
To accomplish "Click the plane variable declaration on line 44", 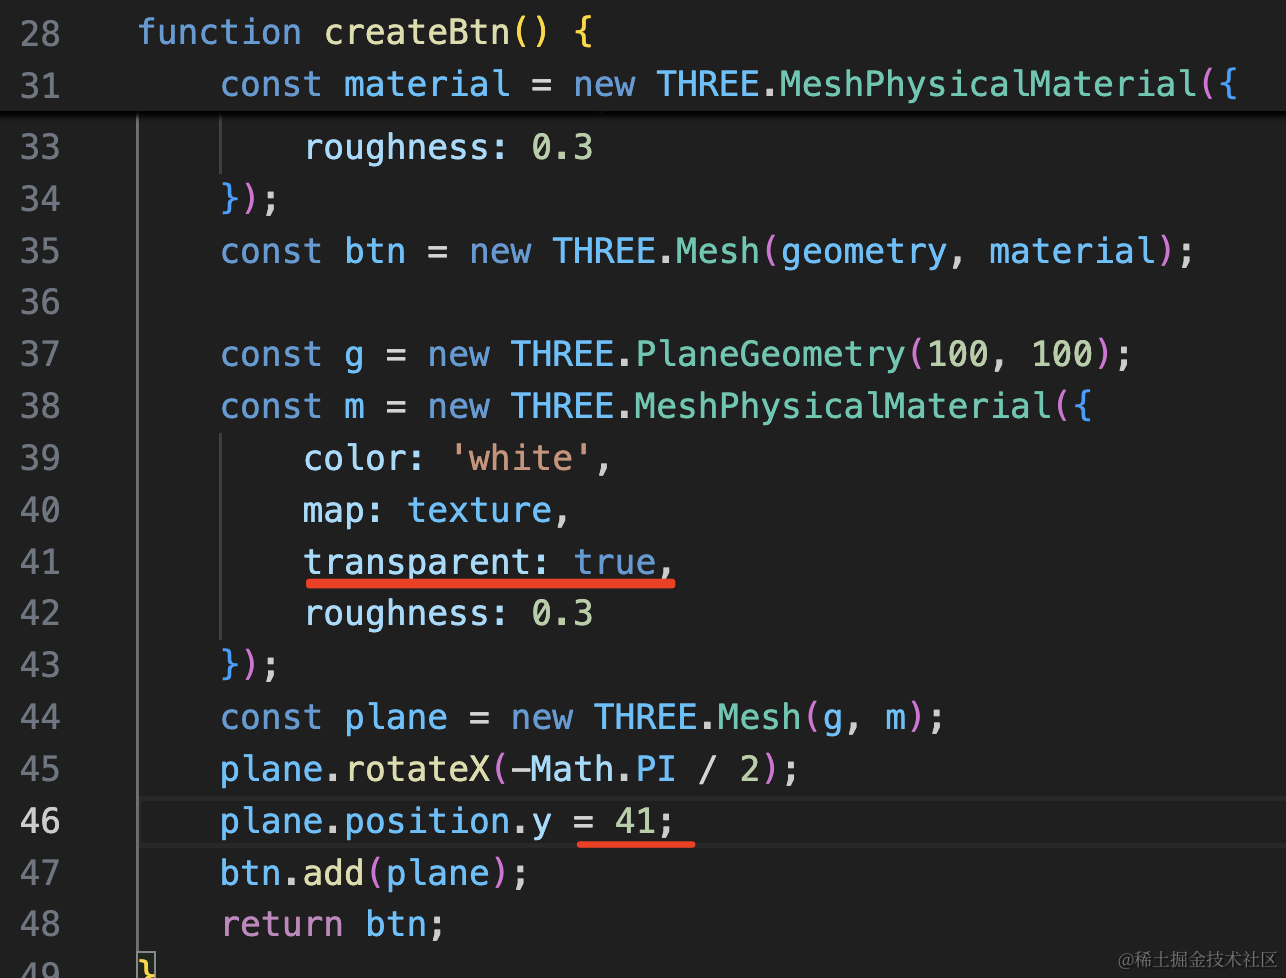I will click(396, 718).
